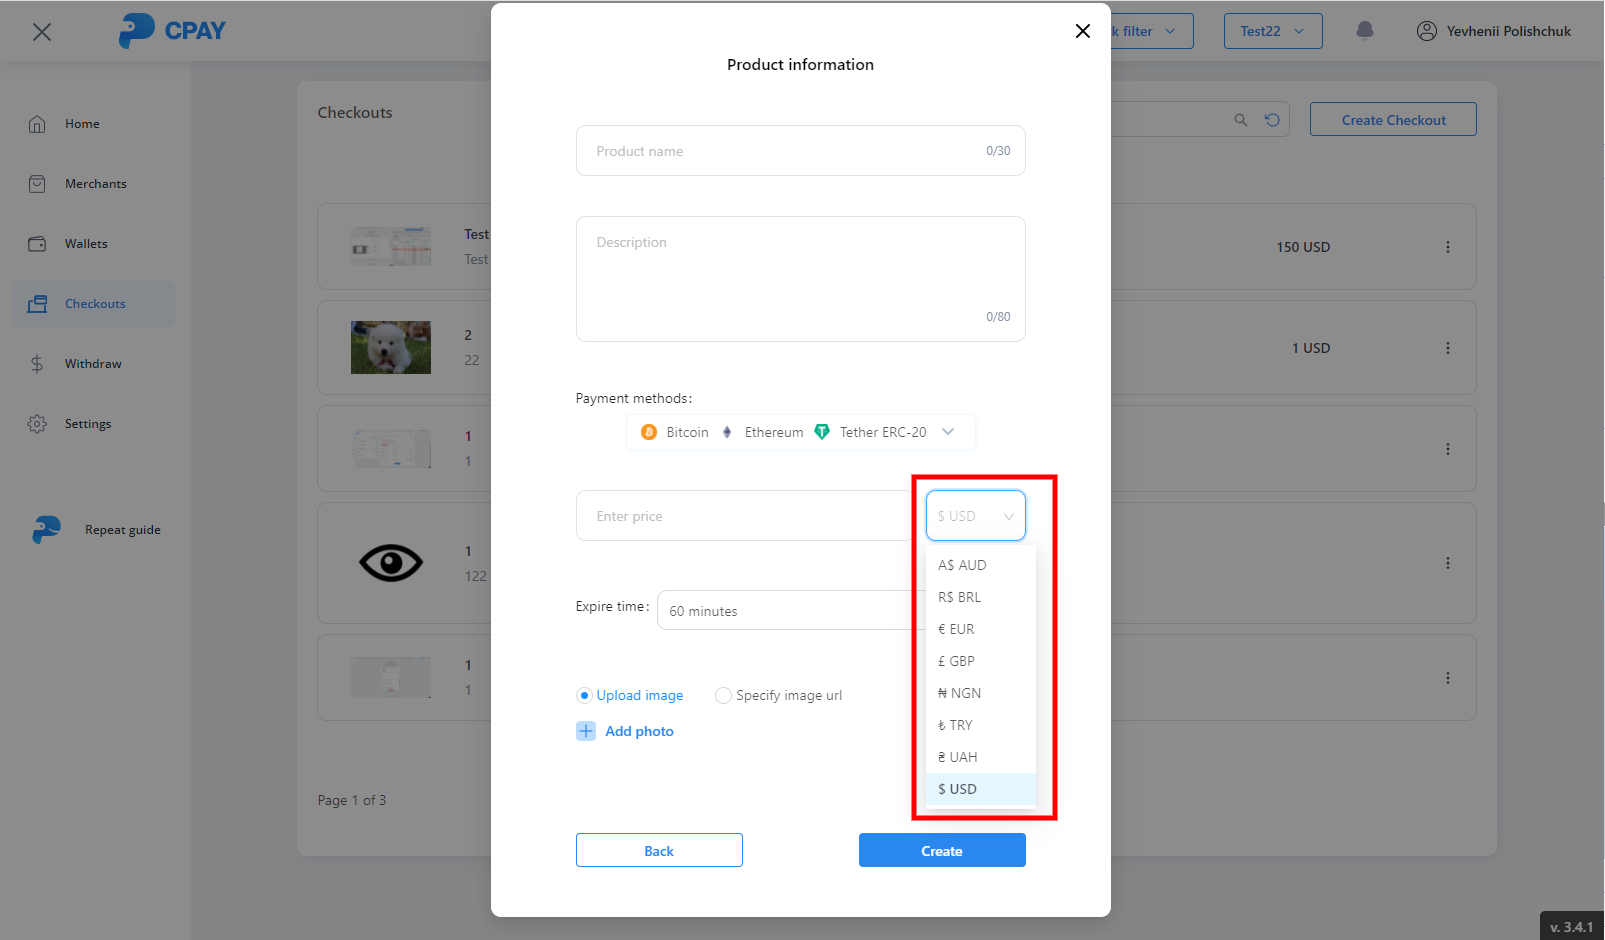
Task: Click the CPAY logo
Action: click(x=172, y=31)
